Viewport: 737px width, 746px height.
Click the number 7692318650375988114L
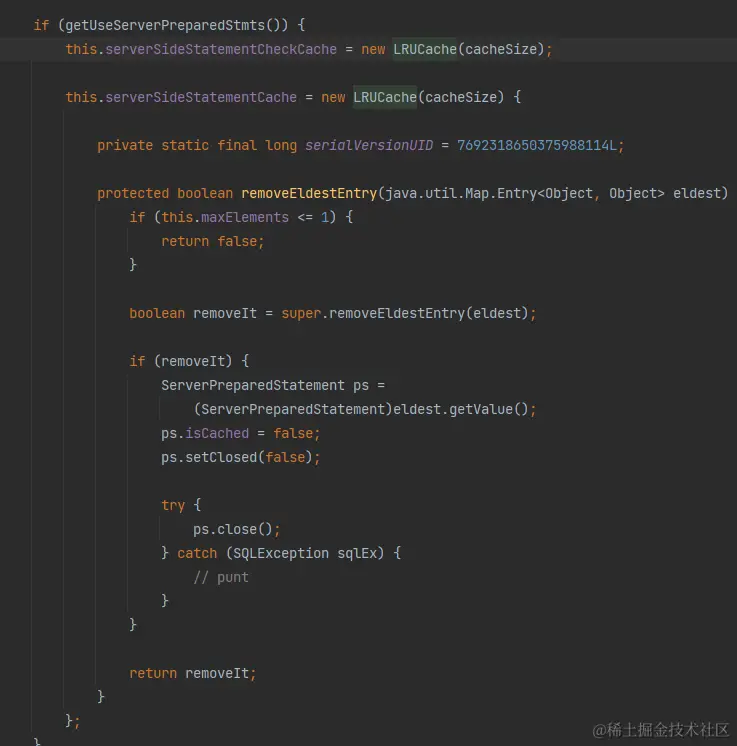tap(536, 146)
